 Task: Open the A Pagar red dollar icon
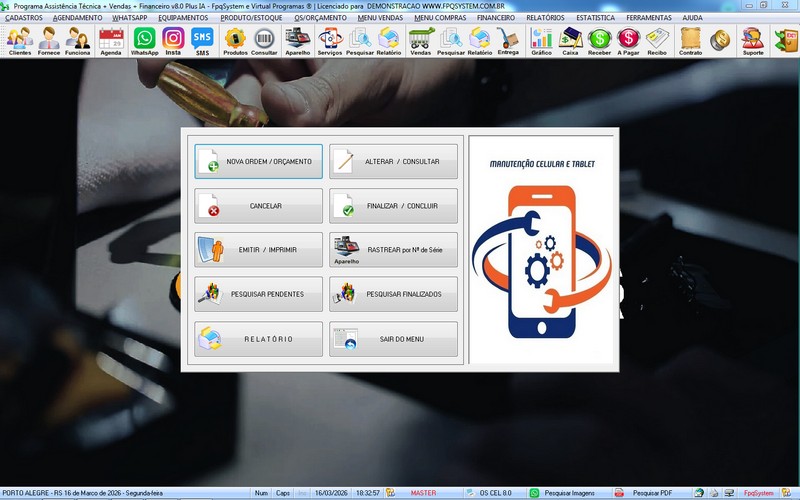pos(628,41)
